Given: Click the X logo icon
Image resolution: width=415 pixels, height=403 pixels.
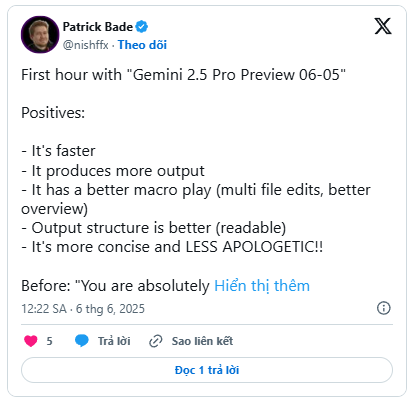Looking at the screenshot, I should pos(383,26).
